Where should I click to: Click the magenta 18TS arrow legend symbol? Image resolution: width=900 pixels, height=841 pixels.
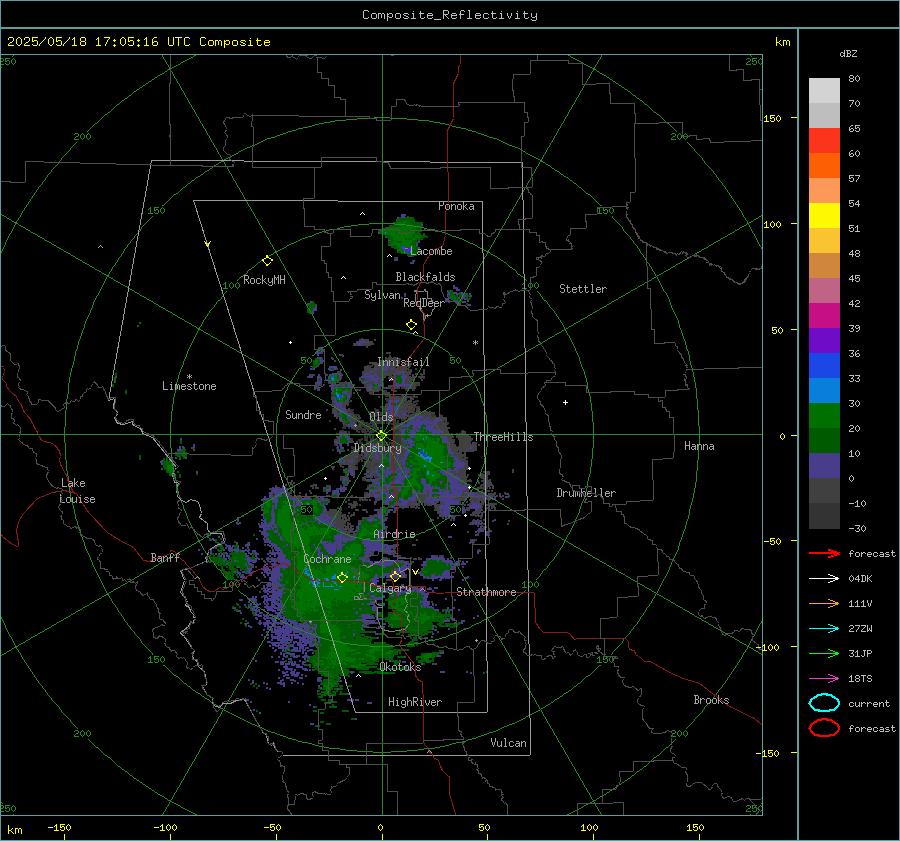[824, 679]
